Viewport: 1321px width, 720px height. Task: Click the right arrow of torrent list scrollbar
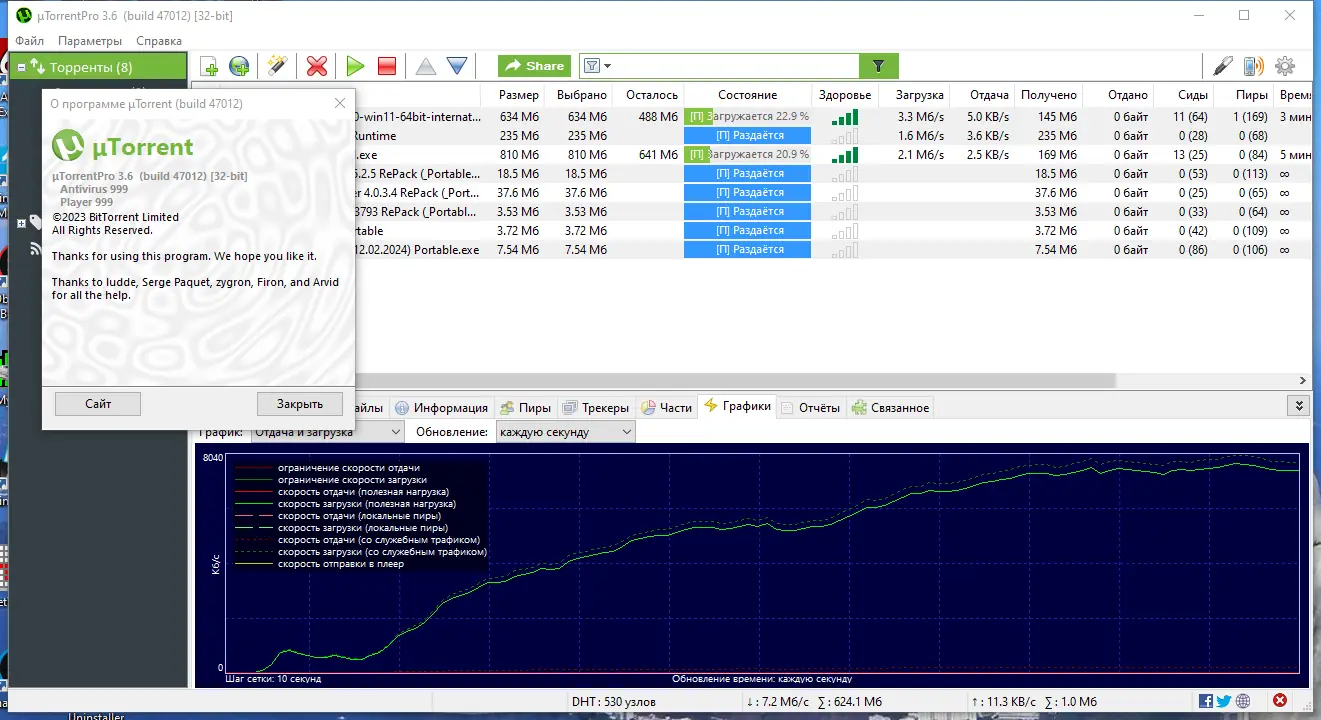[1303, 381]
